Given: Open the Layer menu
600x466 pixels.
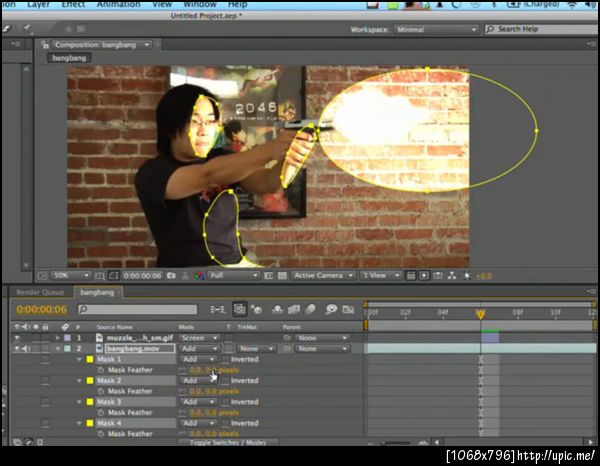Looking at the screenshot, I should (x=38, y=5).
